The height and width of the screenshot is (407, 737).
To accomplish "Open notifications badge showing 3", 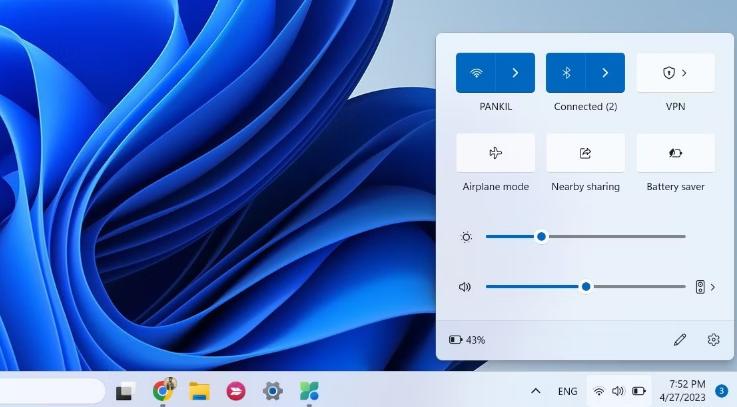I will (721, 391).
